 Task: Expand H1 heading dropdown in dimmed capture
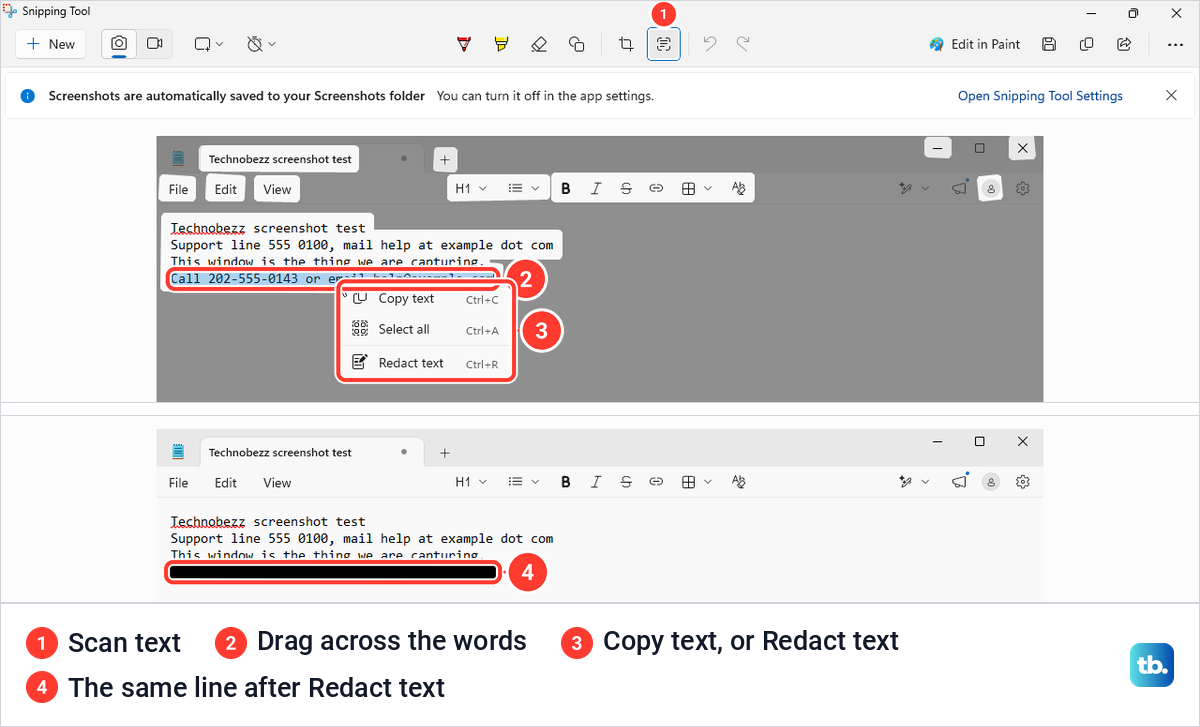coord(471,188)
